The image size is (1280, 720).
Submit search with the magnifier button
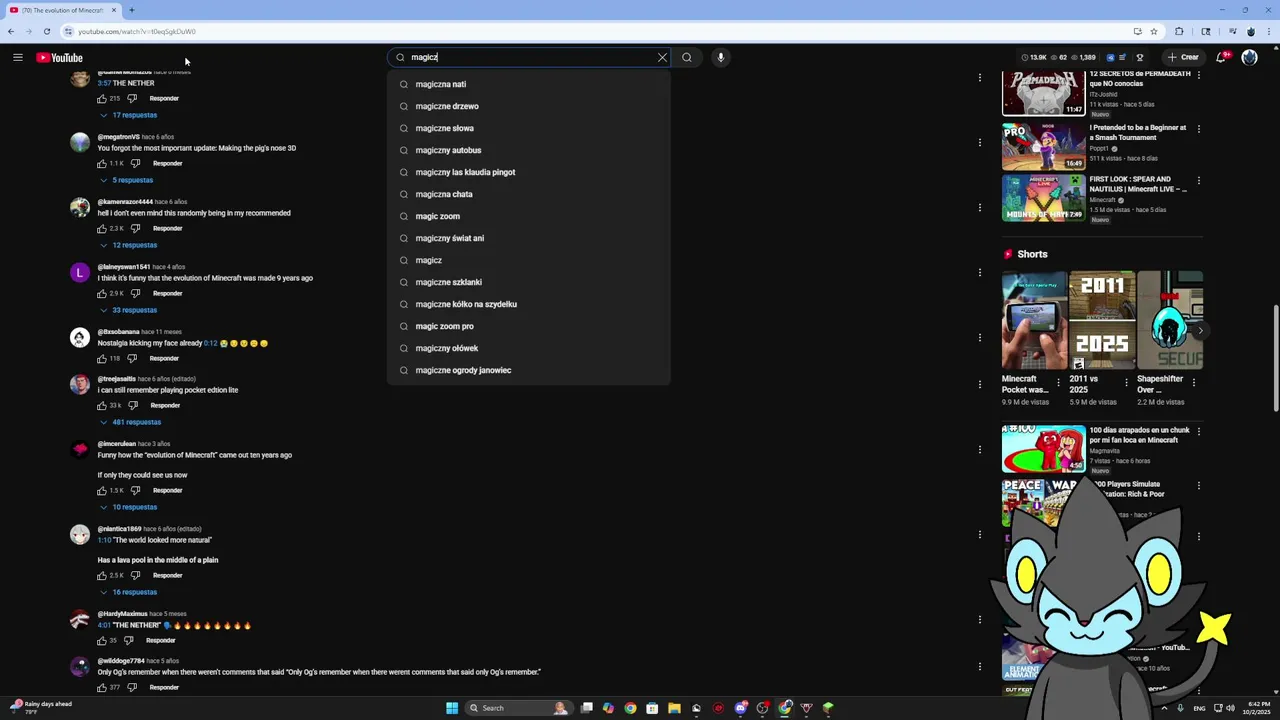(687, 58)
